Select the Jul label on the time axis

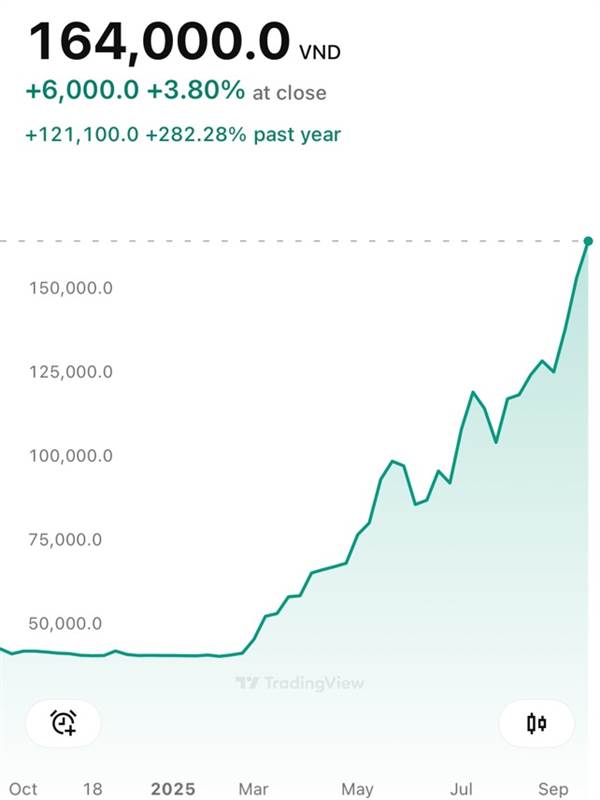coord(461,789)
